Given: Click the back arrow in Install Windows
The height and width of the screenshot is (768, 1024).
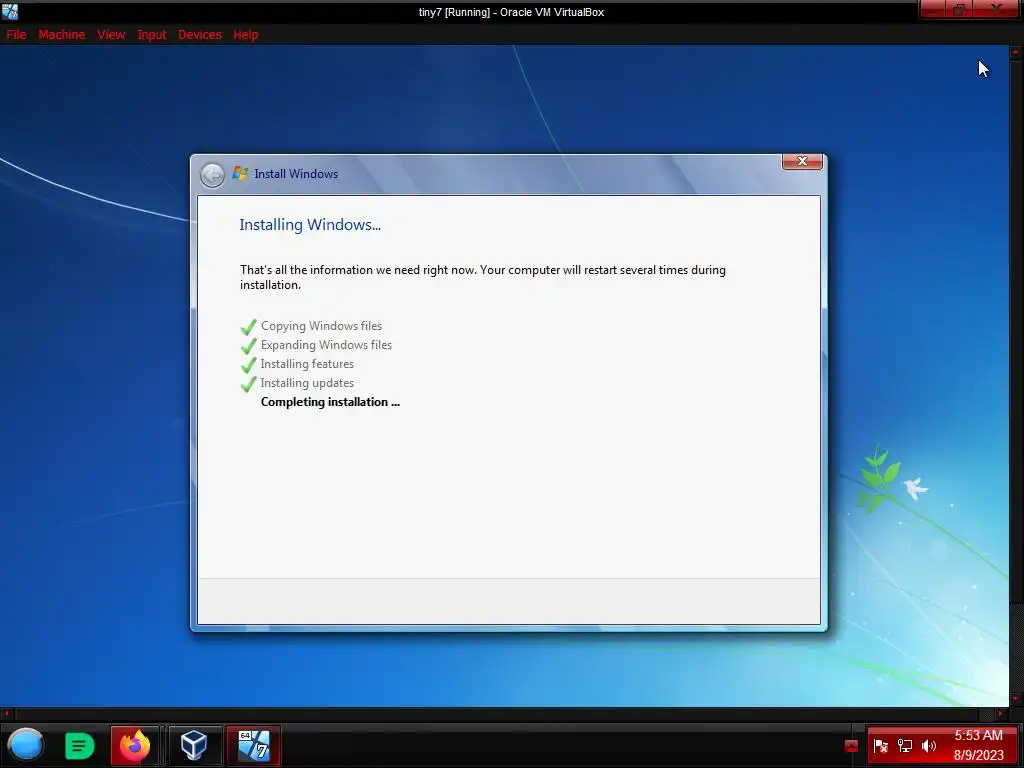Looking at the screenshot, I should click(212, 174).
